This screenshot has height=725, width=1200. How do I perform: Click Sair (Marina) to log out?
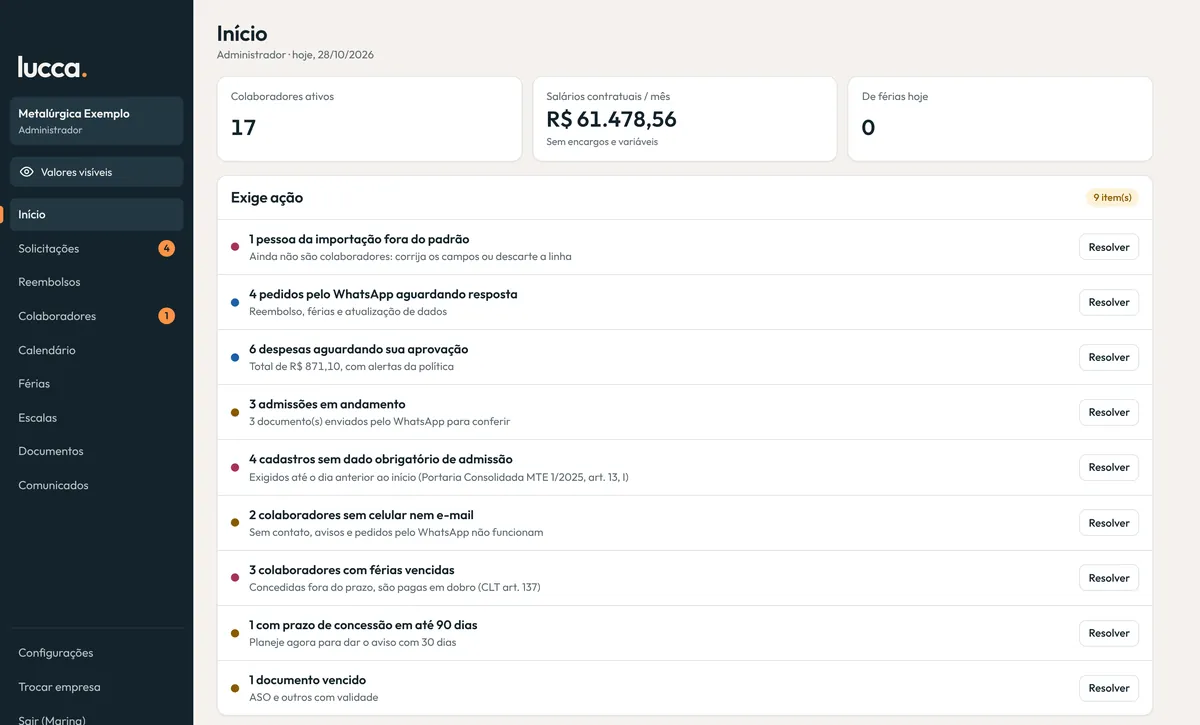pyautogui.click(x=97, y=718)
